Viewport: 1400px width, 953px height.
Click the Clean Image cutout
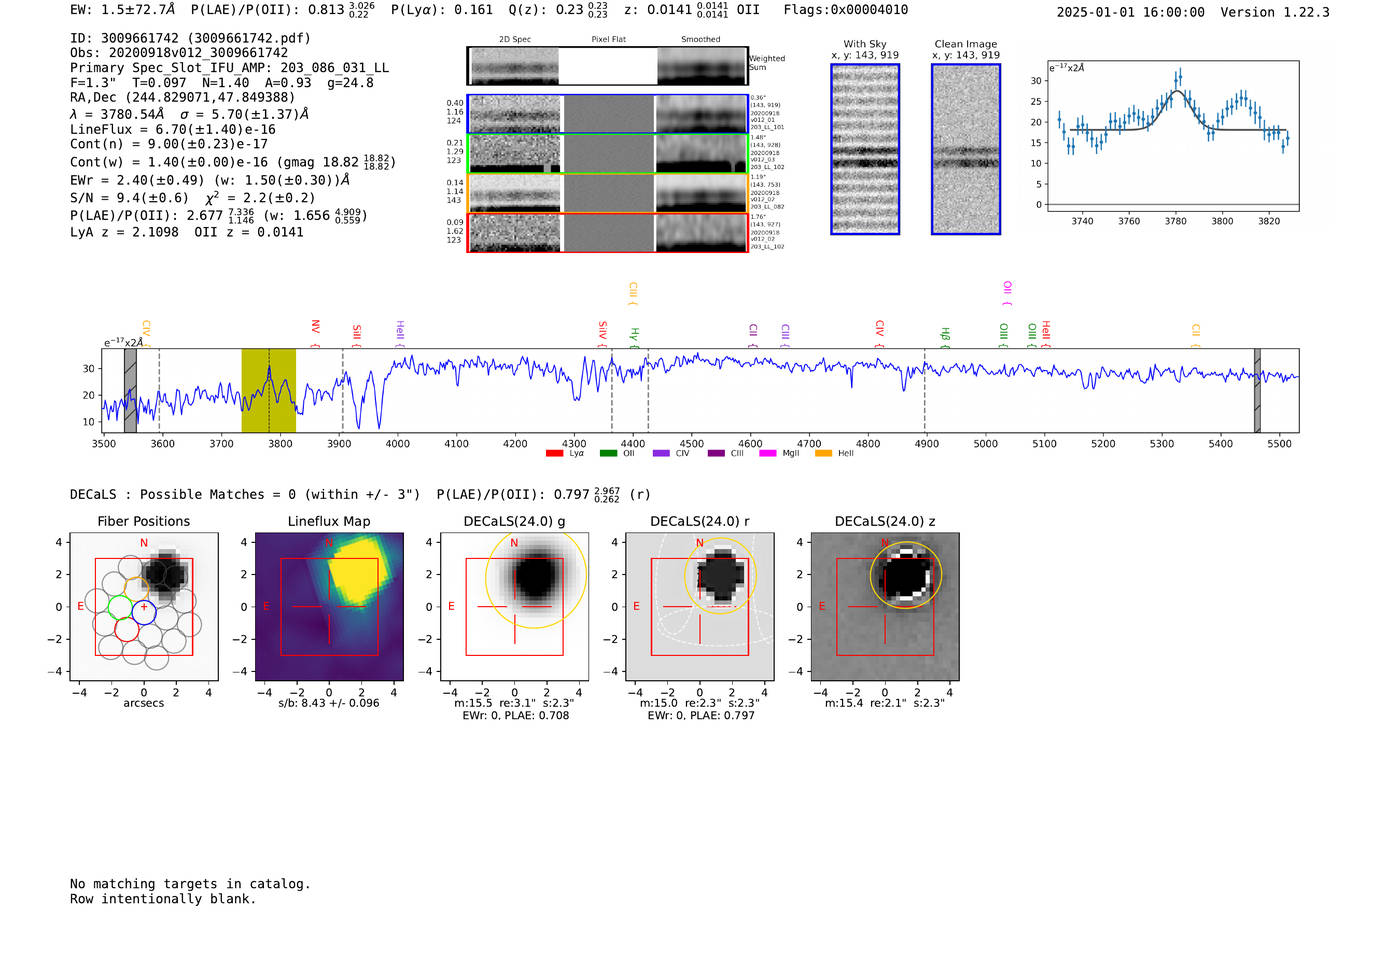pos(966,149)
